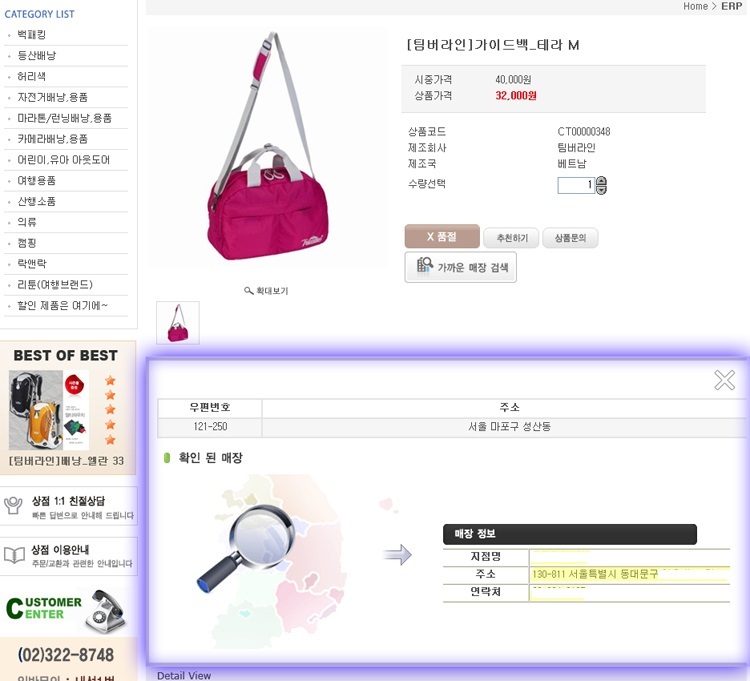Click the building icon in 가까운 매장 검색
This screenshot has width=750, height=681.
[x=424, y=265]
